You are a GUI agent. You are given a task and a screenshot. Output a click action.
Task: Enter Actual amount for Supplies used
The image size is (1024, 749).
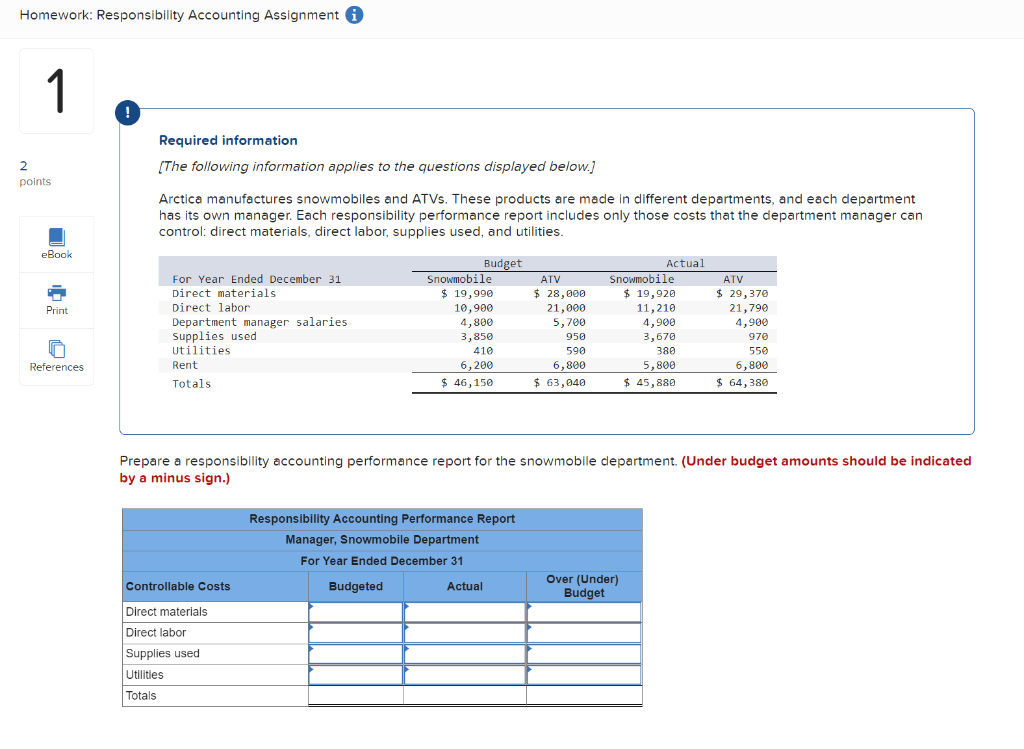click(x=465, y=653)
